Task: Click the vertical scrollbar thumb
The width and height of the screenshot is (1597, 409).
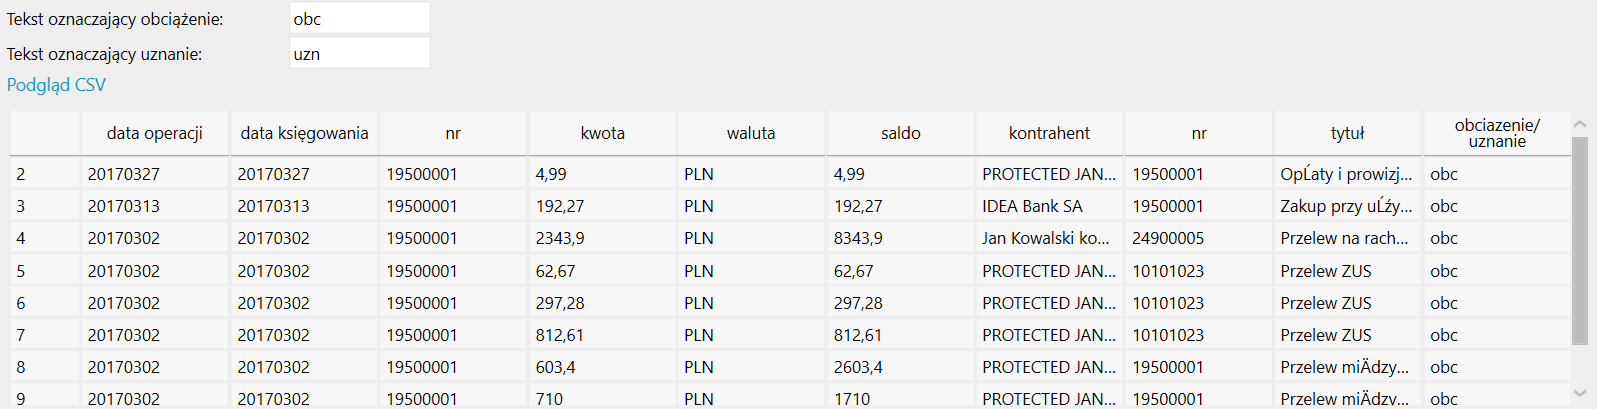Action: coord(1580,241)
